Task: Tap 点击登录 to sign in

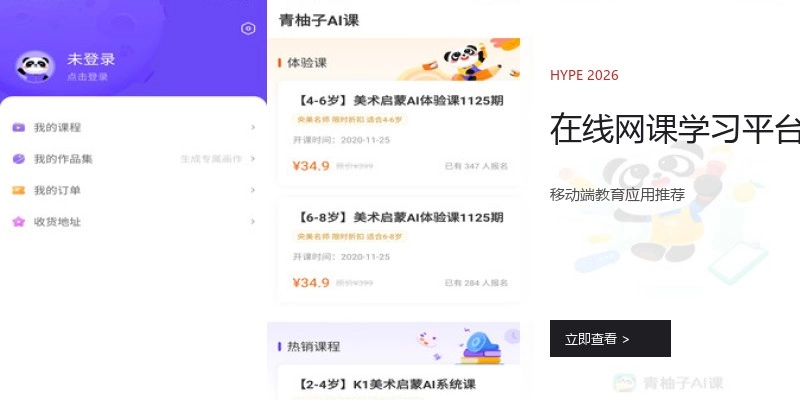Action: [87, 77]
